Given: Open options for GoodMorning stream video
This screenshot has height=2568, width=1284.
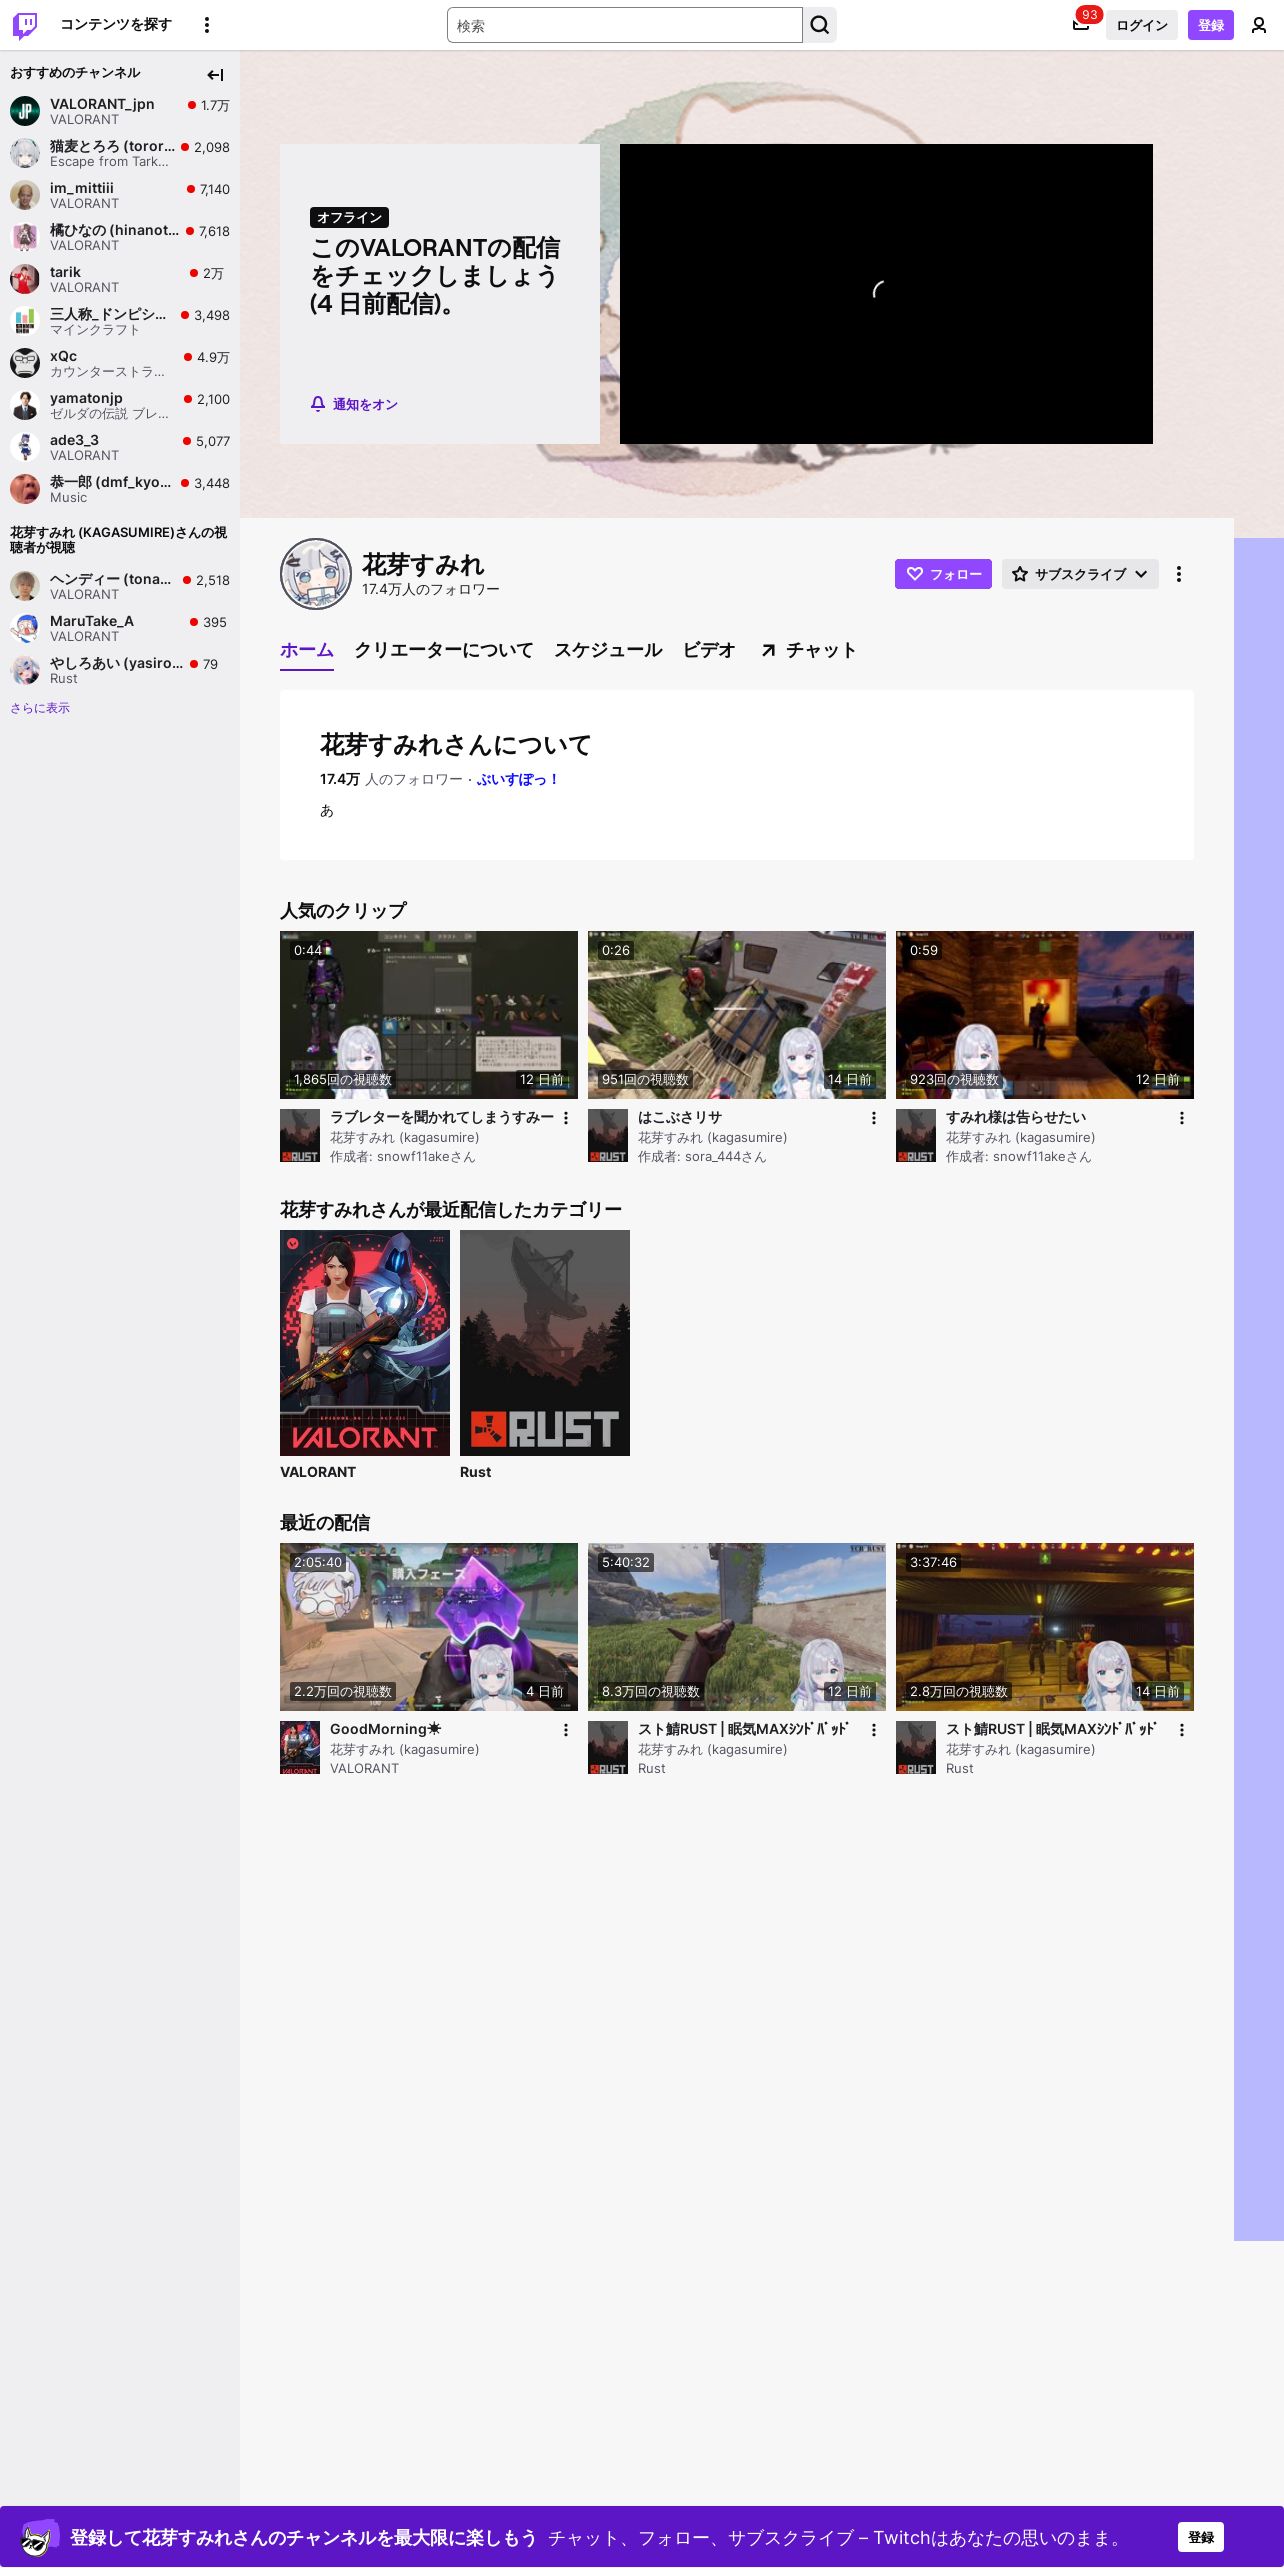Looking at the screenshot, I should [566, 1730].
